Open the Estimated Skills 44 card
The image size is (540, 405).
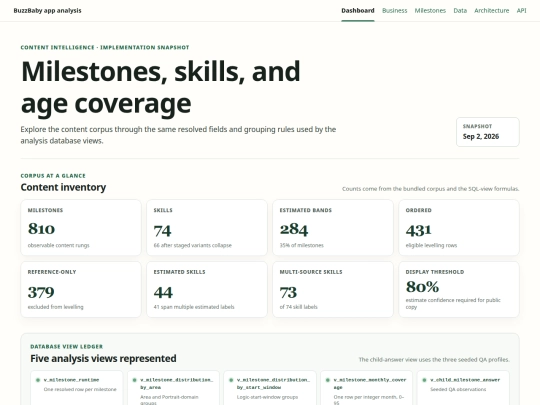207,289
